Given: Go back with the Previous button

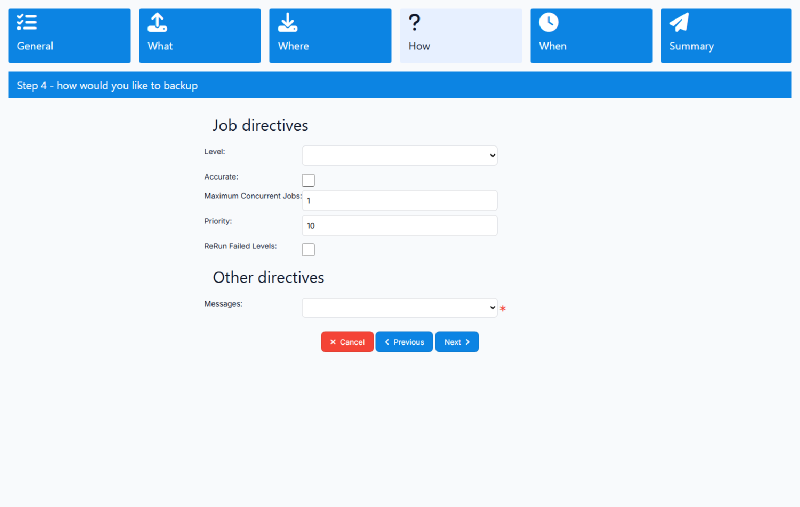Looking at the screenshot, I should tap(404, 342).
